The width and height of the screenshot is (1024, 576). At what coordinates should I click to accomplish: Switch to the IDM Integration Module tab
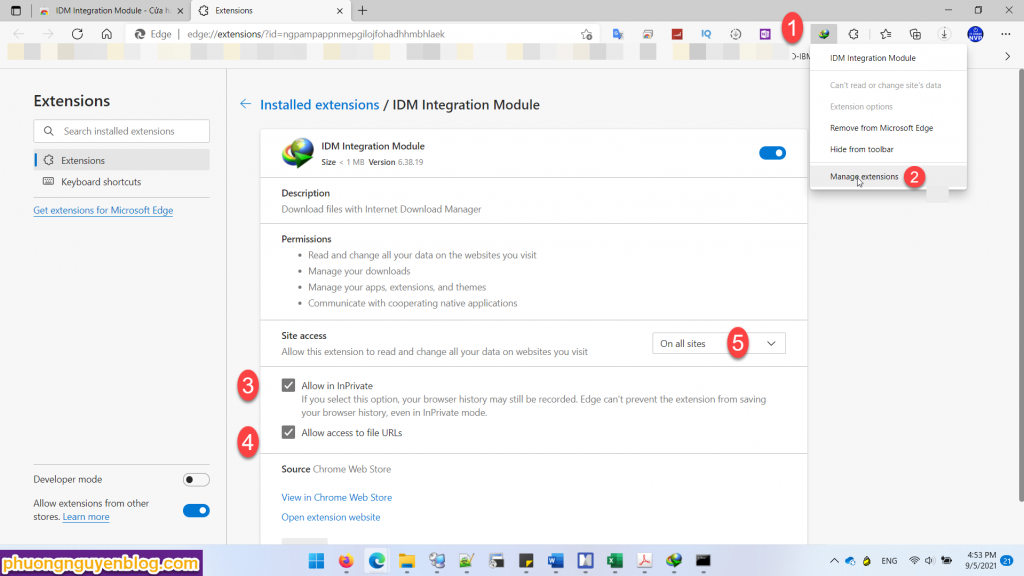pos(111,10)
